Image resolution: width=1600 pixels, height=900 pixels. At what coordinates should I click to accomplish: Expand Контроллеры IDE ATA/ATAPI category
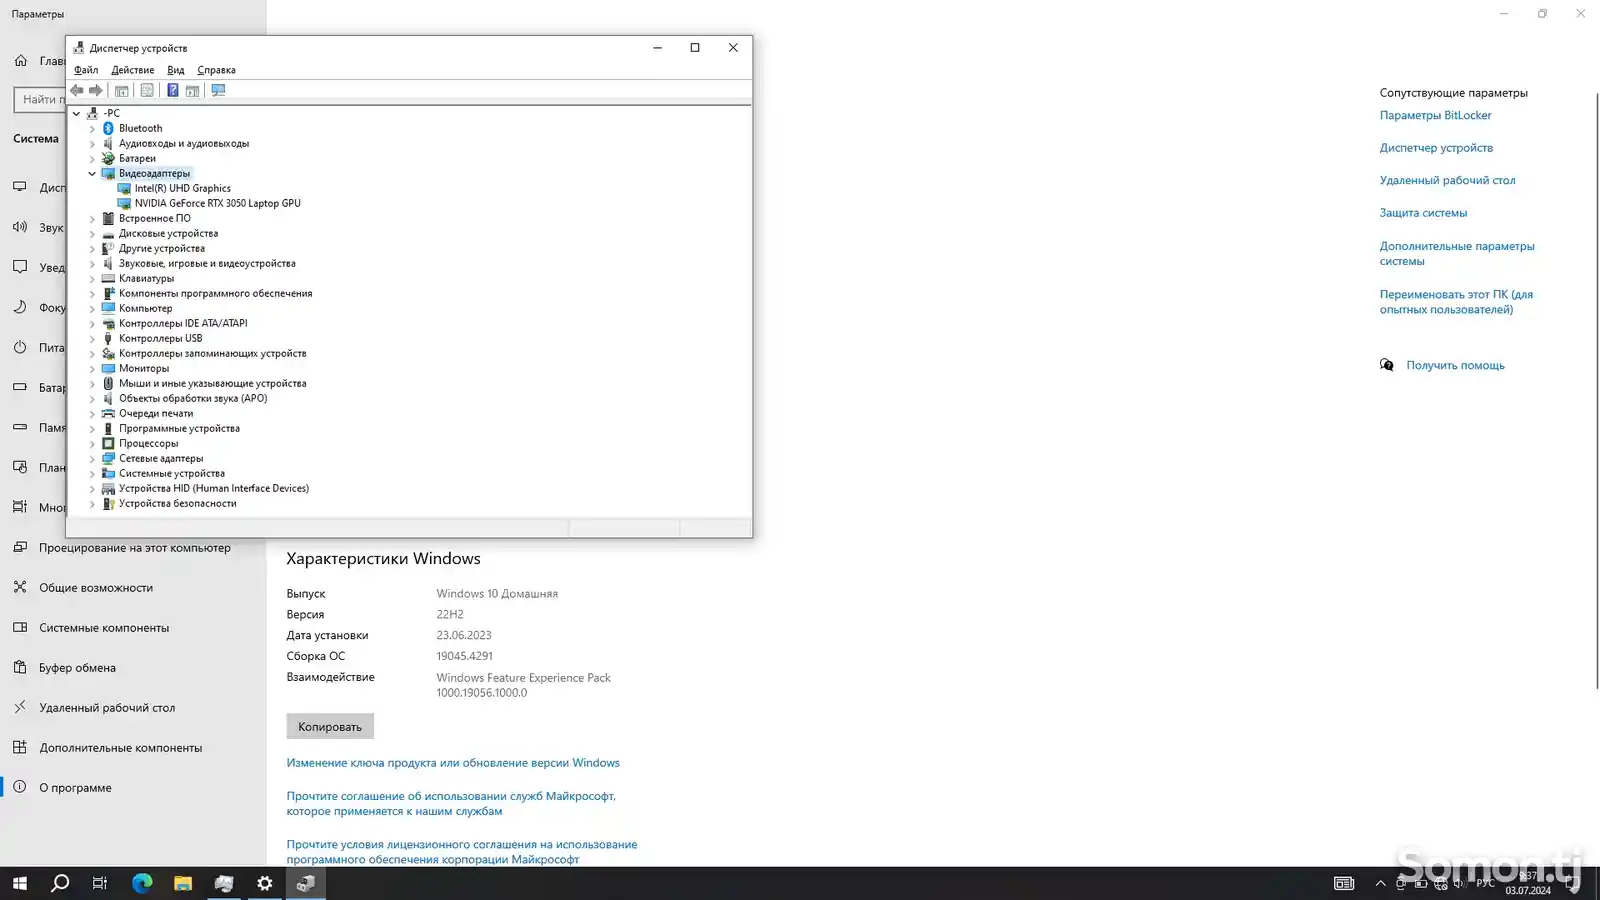point(92,323)
